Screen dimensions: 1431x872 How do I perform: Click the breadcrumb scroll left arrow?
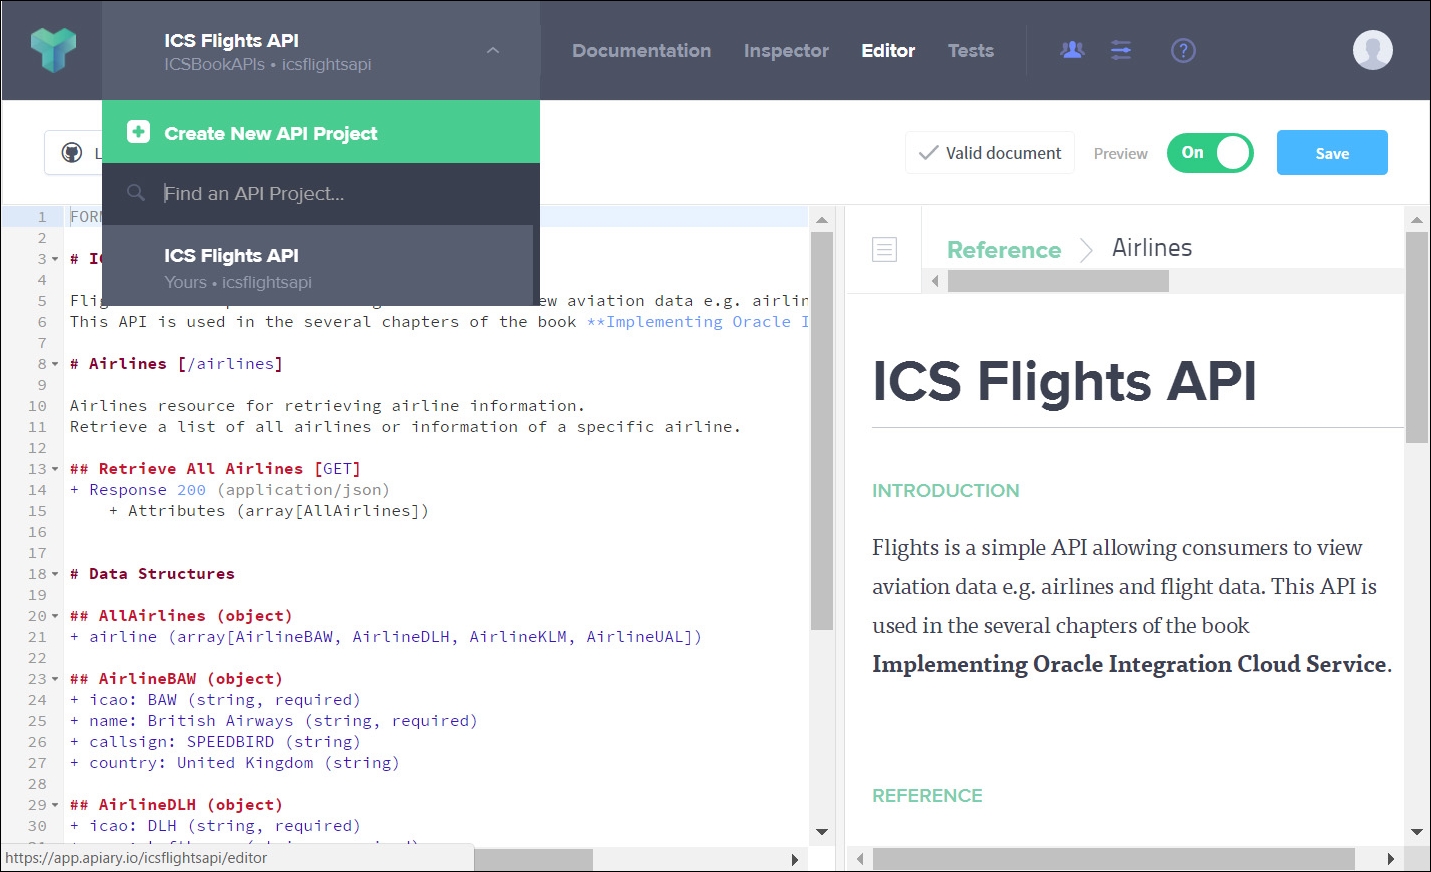pyautogui.click(x=935, y=281)
